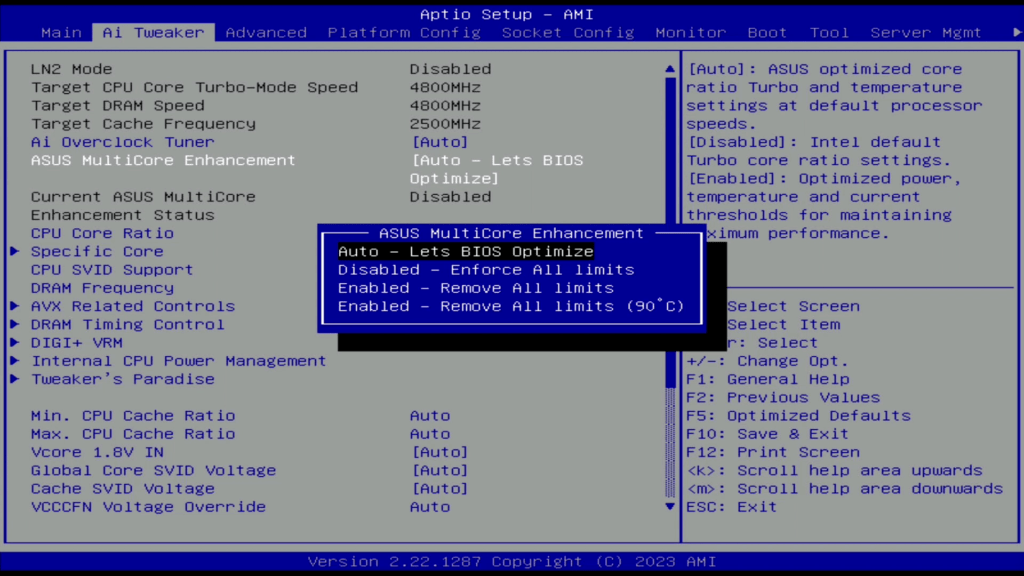1024x576 pixels.
Task: Click Current ASUS MultiCore Disabled status value
Action: point(450,197)
